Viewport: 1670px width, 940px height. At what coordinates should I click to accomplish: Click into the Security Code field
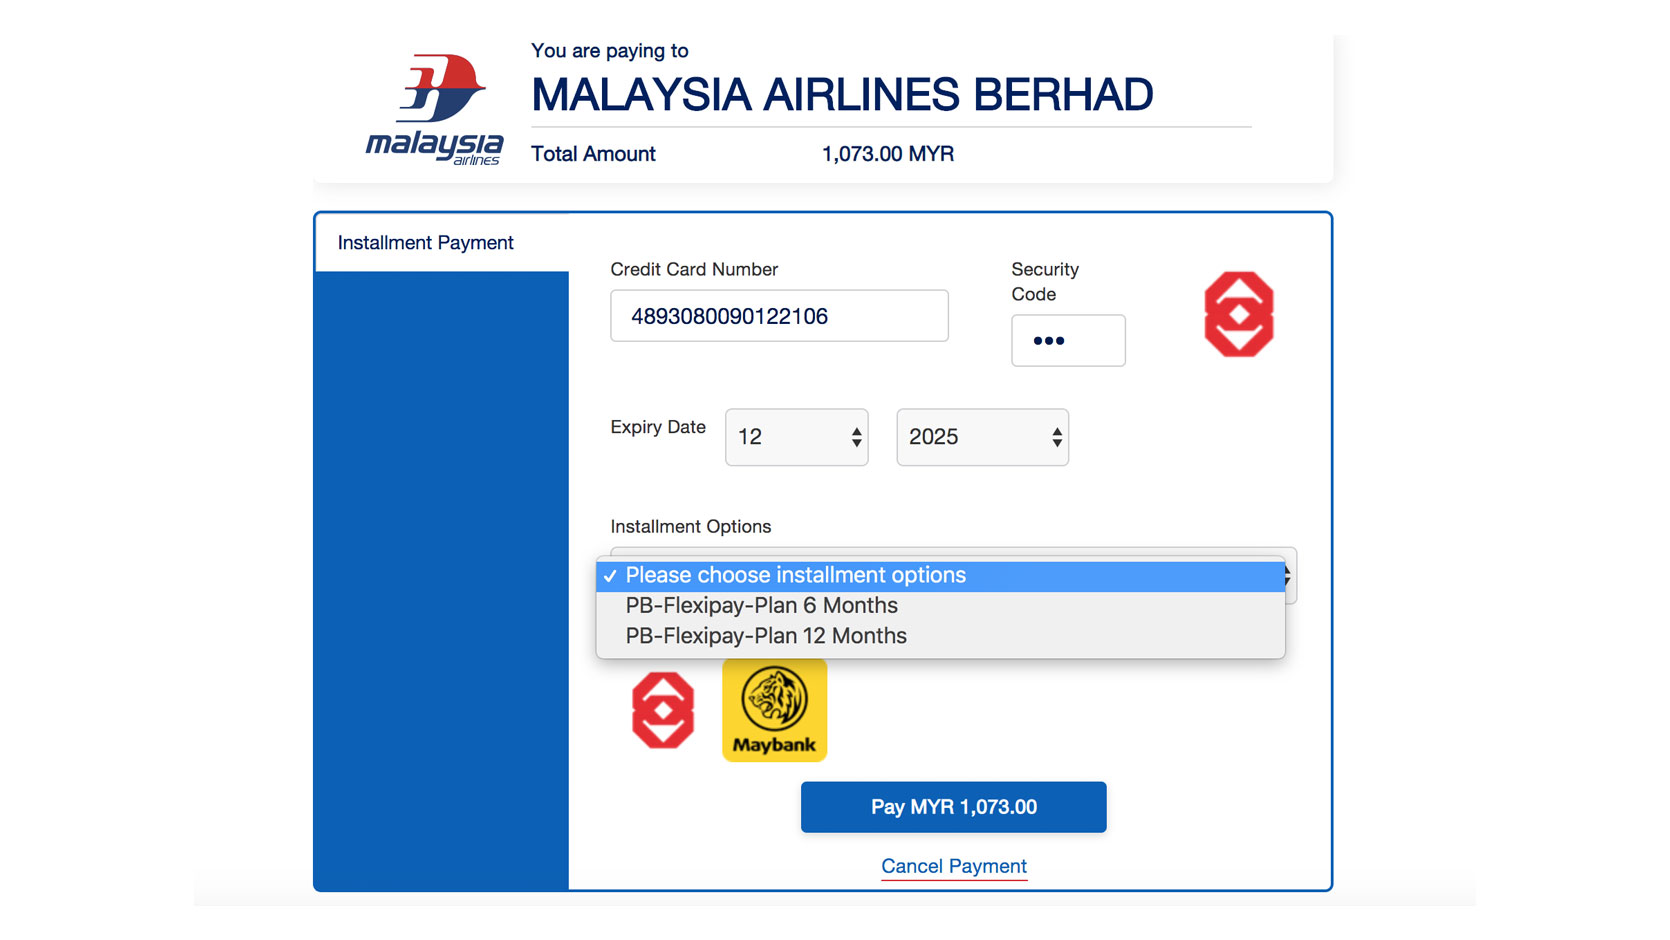pyautogui.click(x=1068, y=341)
